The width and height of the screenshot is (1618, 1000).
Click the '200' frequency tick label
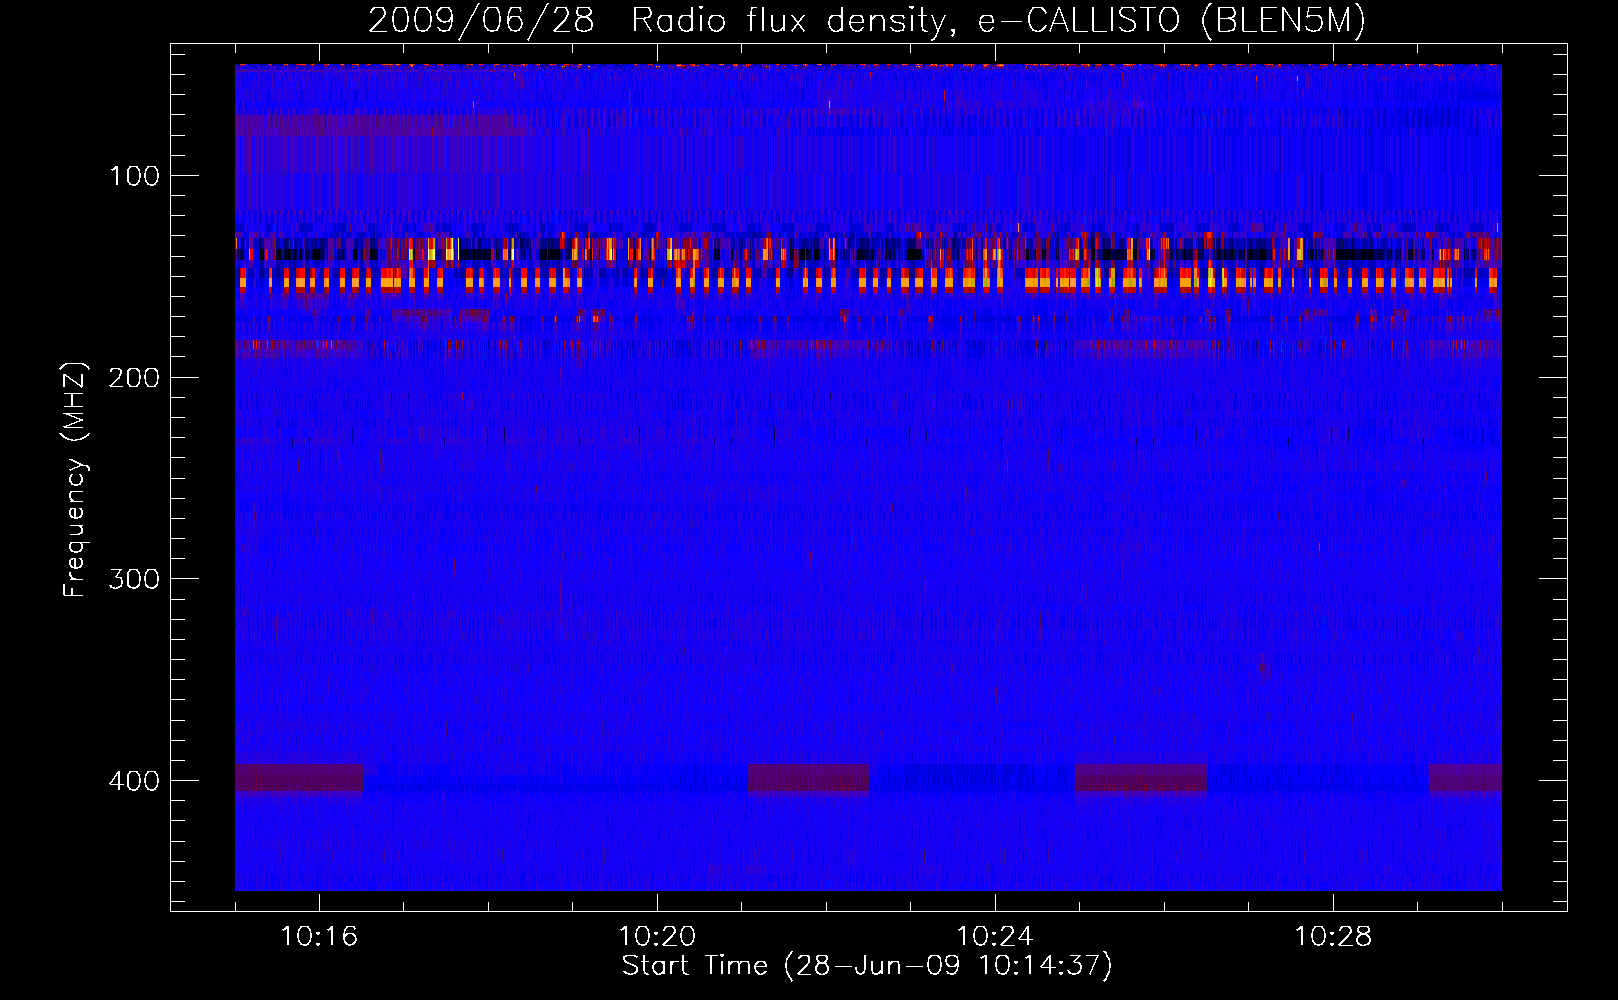[x=134, y=378]
